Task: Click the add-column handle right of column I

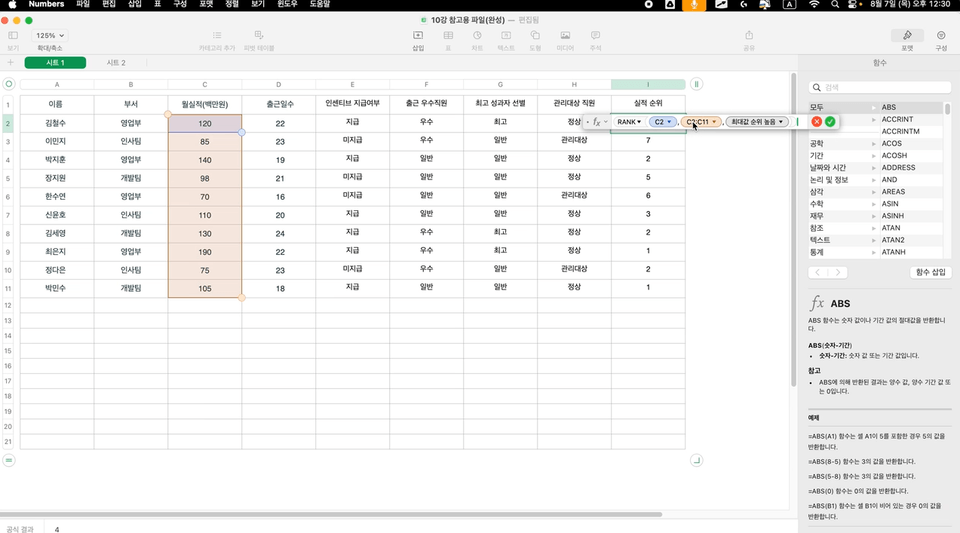Action: [696, 84]
